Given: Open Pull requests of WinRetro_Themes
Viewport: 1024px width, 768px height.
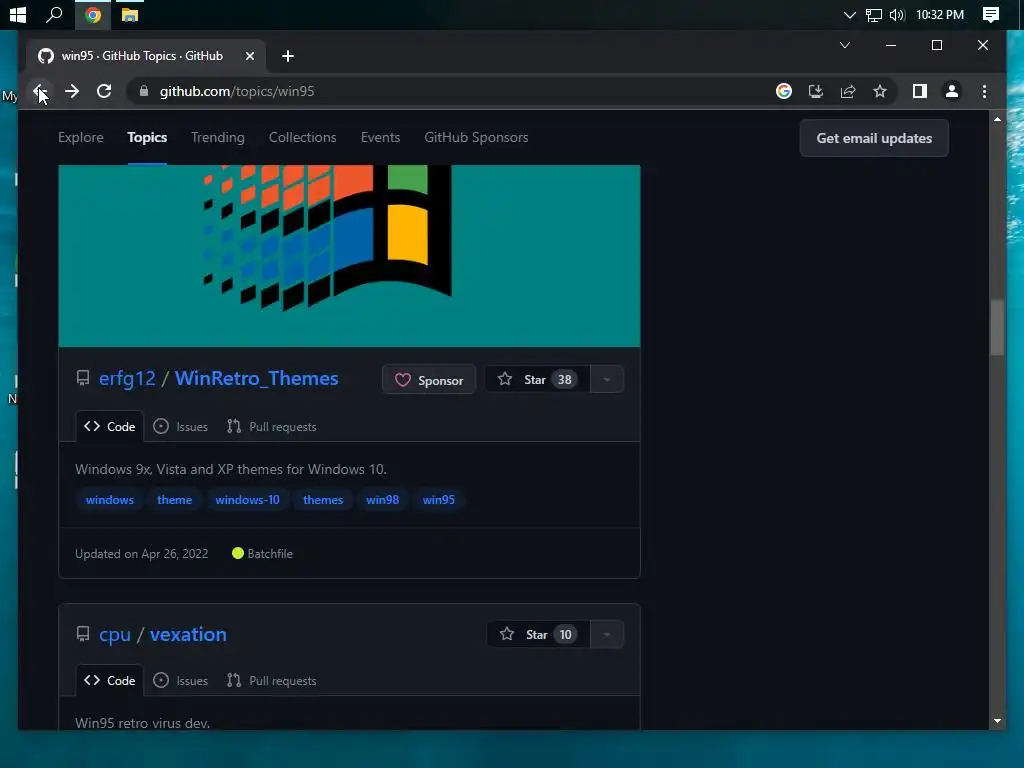Looking at the screenshot, I should tap(271, 426).
